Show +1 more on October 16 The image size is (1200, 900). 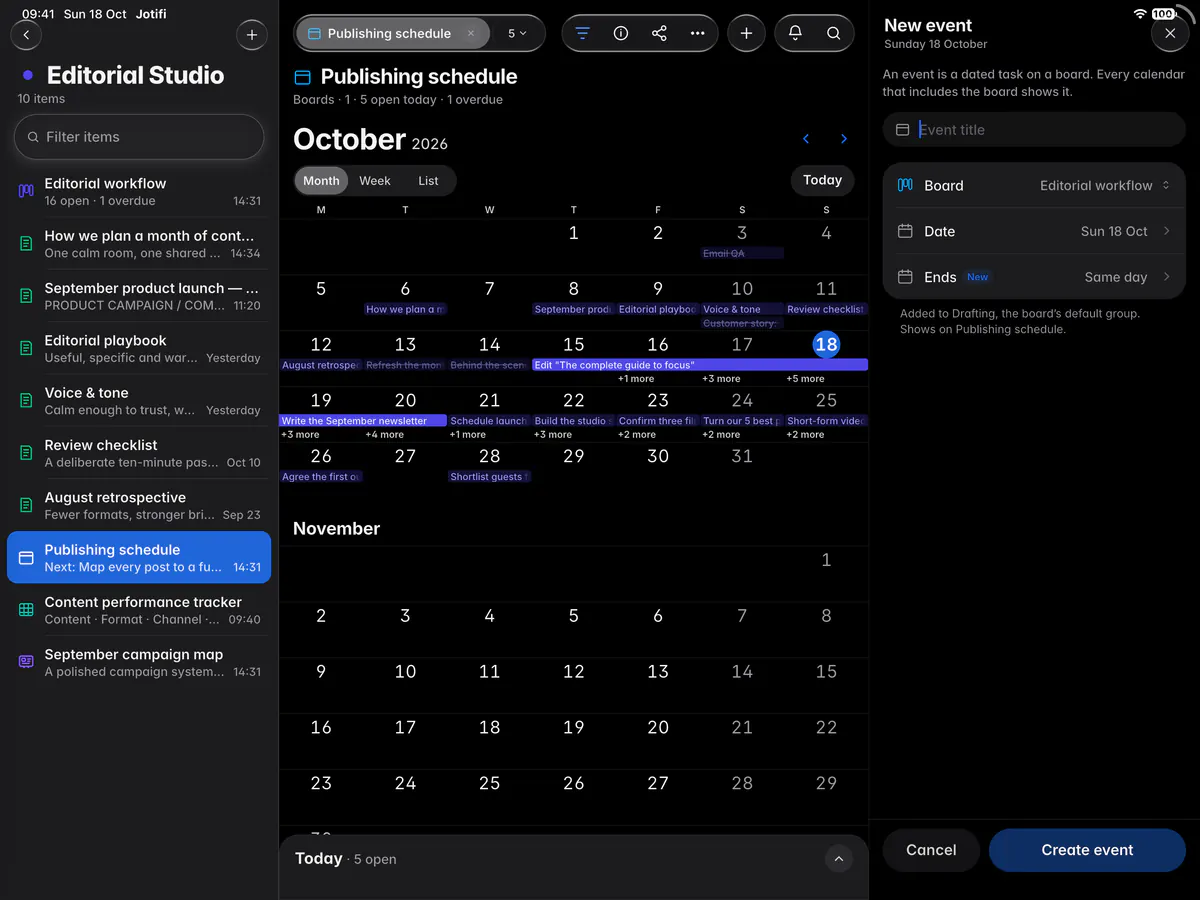[636, 379]
